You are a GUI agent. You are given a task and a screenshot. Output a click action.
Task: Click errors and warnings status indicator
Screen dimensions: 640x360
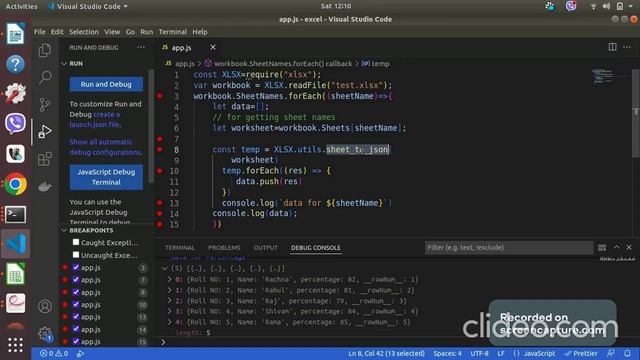click(x=54, y=353)
